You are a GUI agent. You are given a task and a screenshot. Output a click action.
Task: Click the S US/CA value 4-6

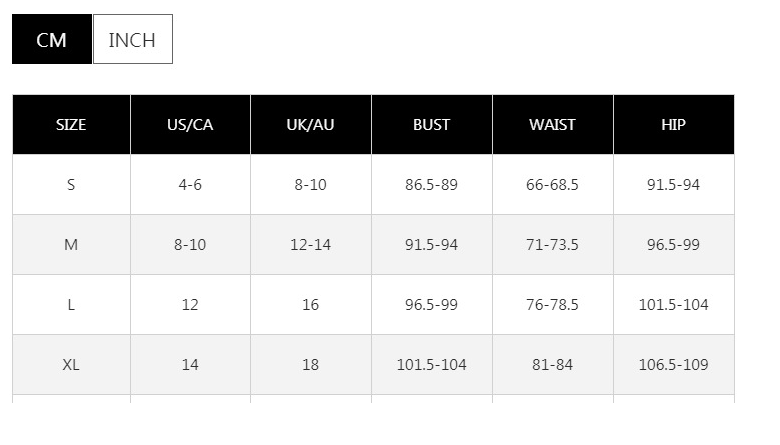point(190,185)
